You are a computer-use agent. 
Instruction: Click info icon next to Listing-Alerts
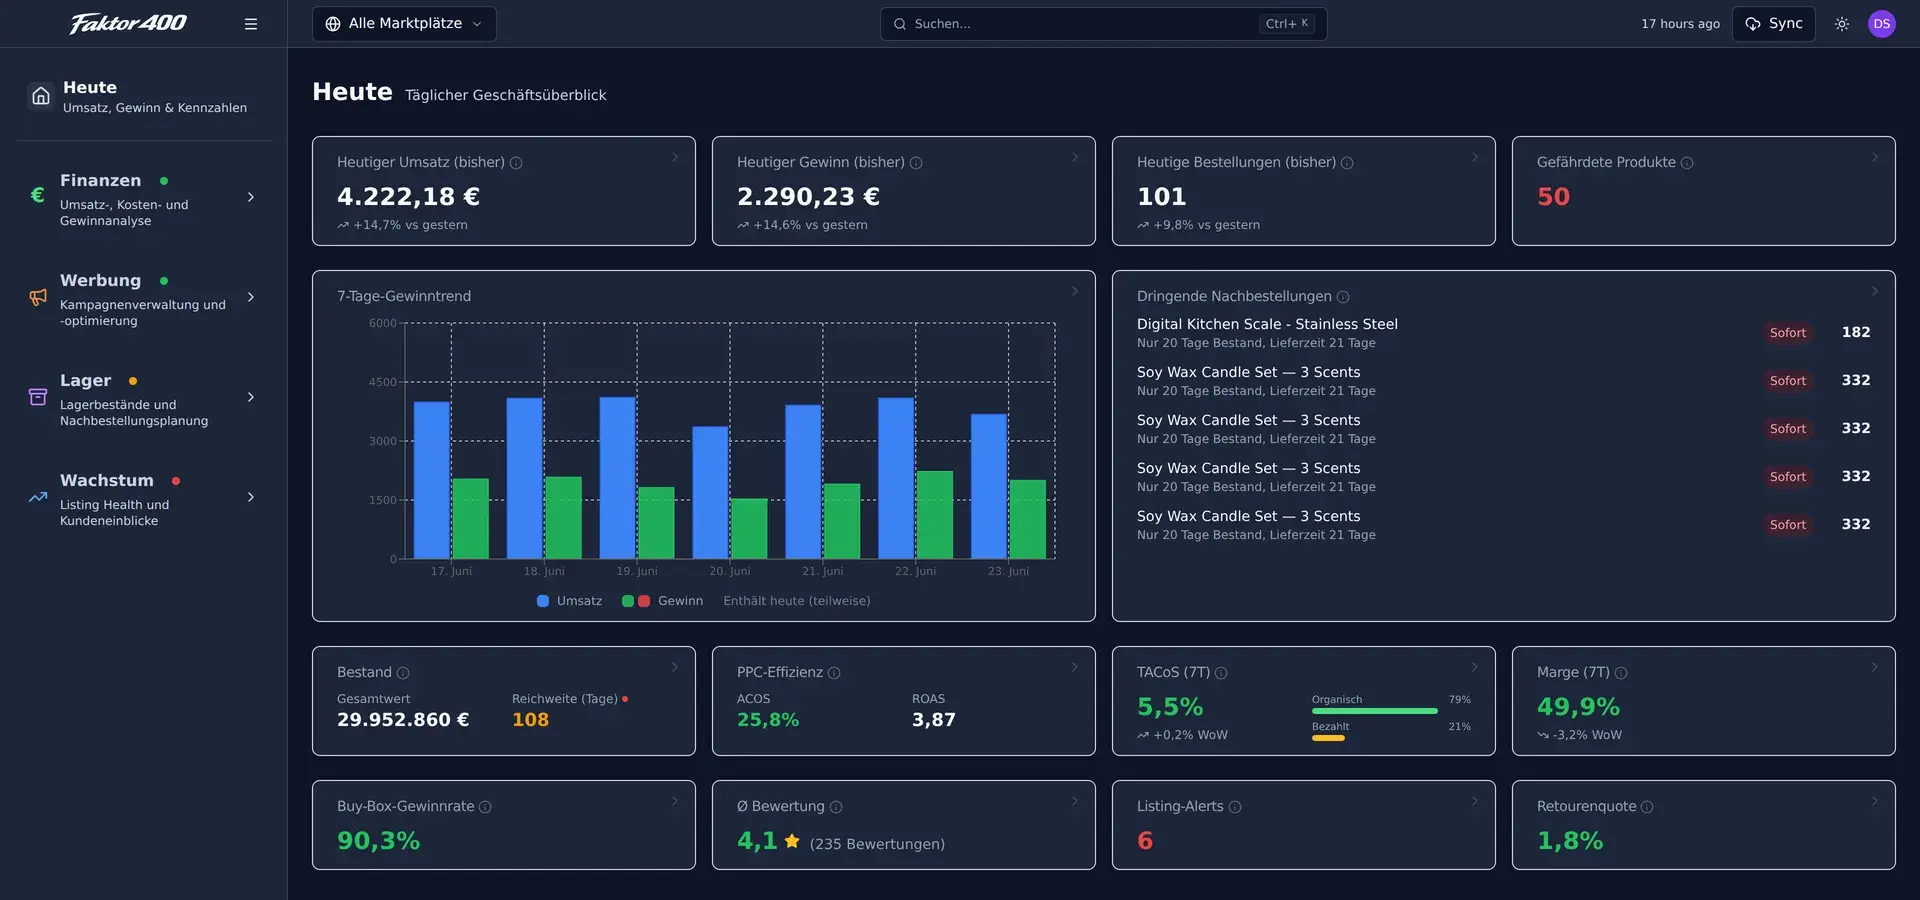point(1235,807)
